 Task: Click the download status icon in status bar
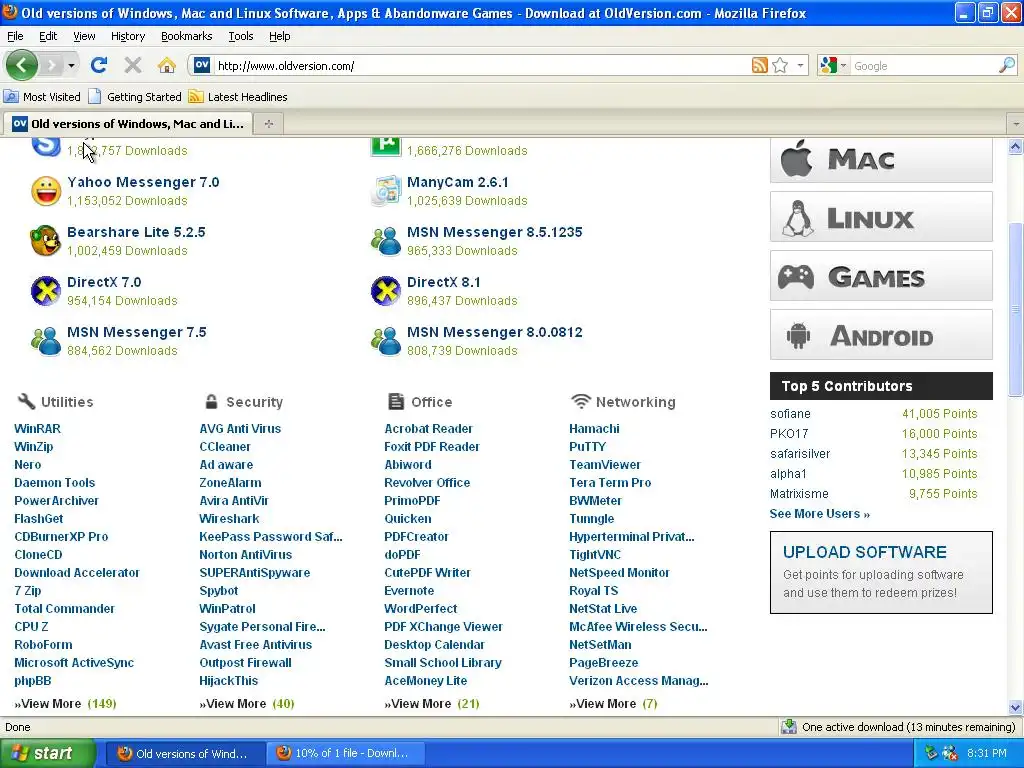pos(789,727)
